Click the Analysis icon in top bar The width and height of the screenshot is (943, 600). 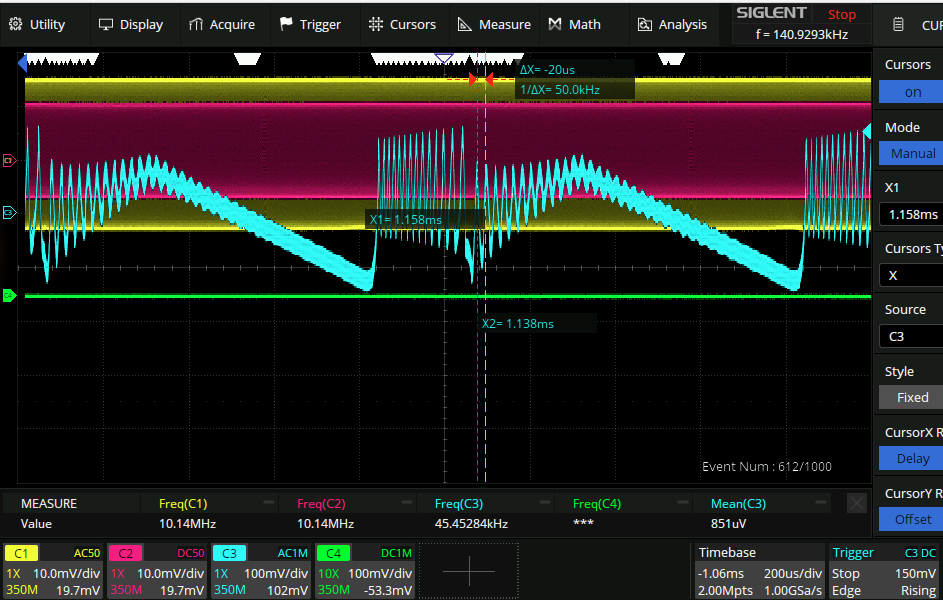[x=645, y=24]
